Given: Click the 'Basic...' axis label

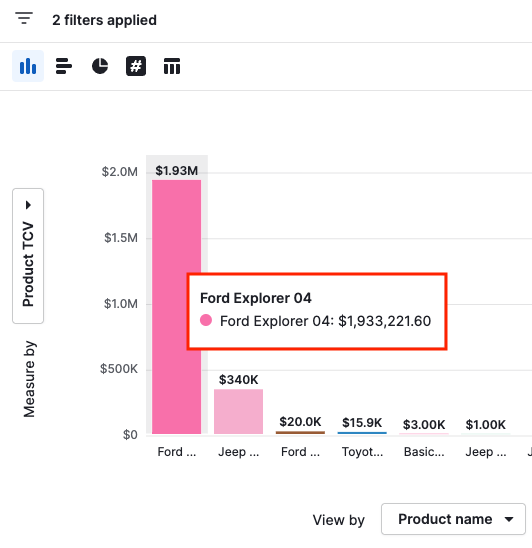Looking at the screenshot, I should point(424,452).
